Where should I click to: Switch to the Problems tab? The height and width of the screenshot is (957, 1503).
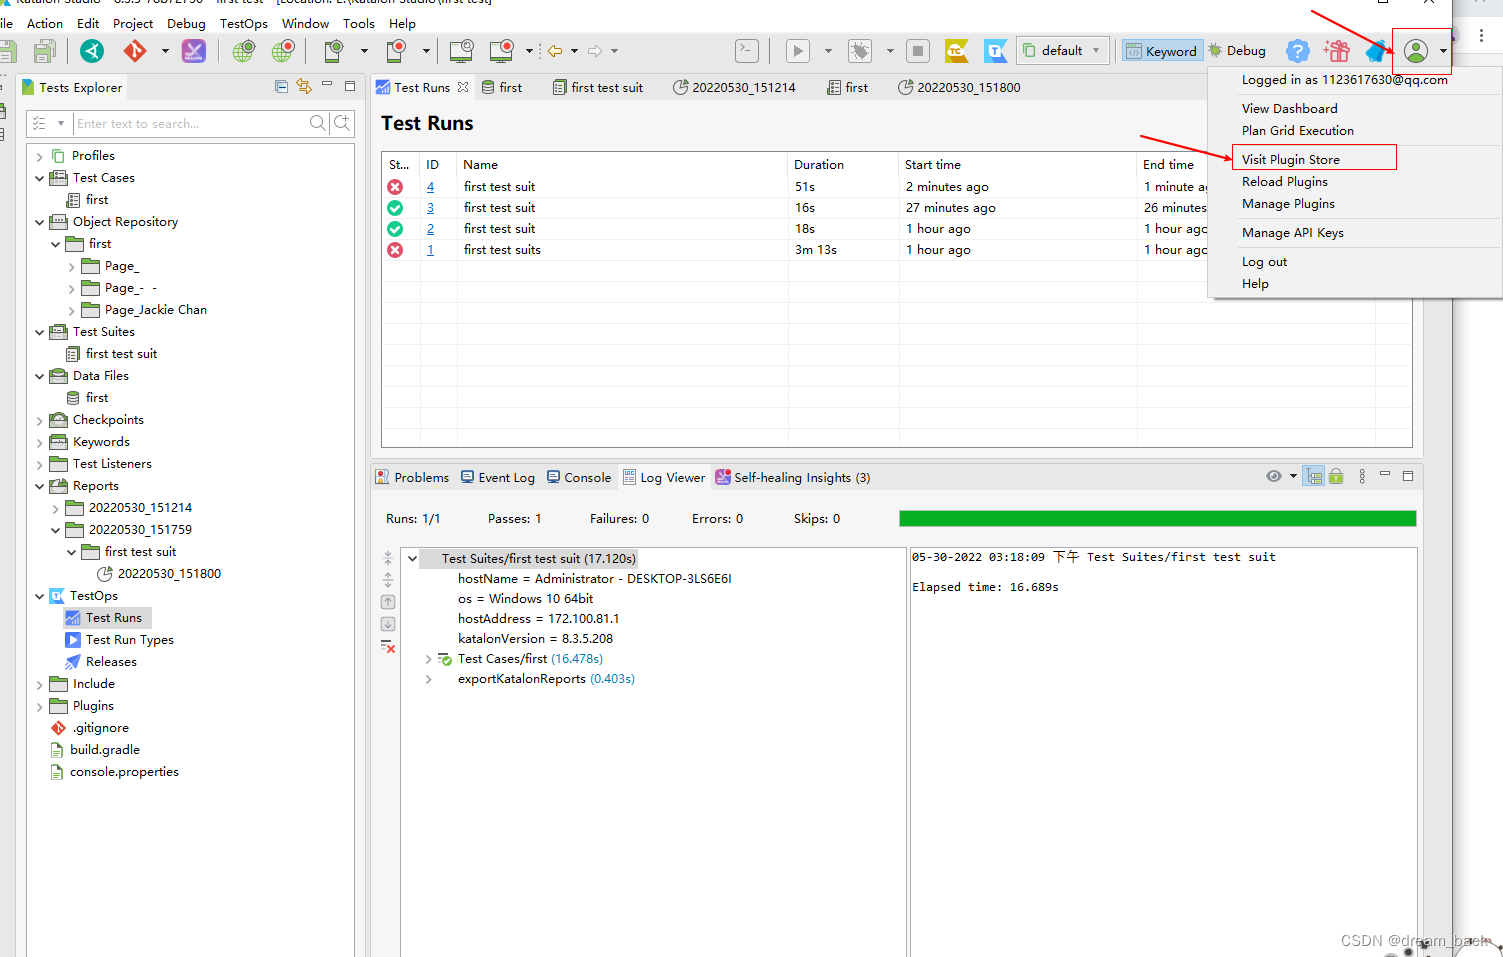[412, 477]
